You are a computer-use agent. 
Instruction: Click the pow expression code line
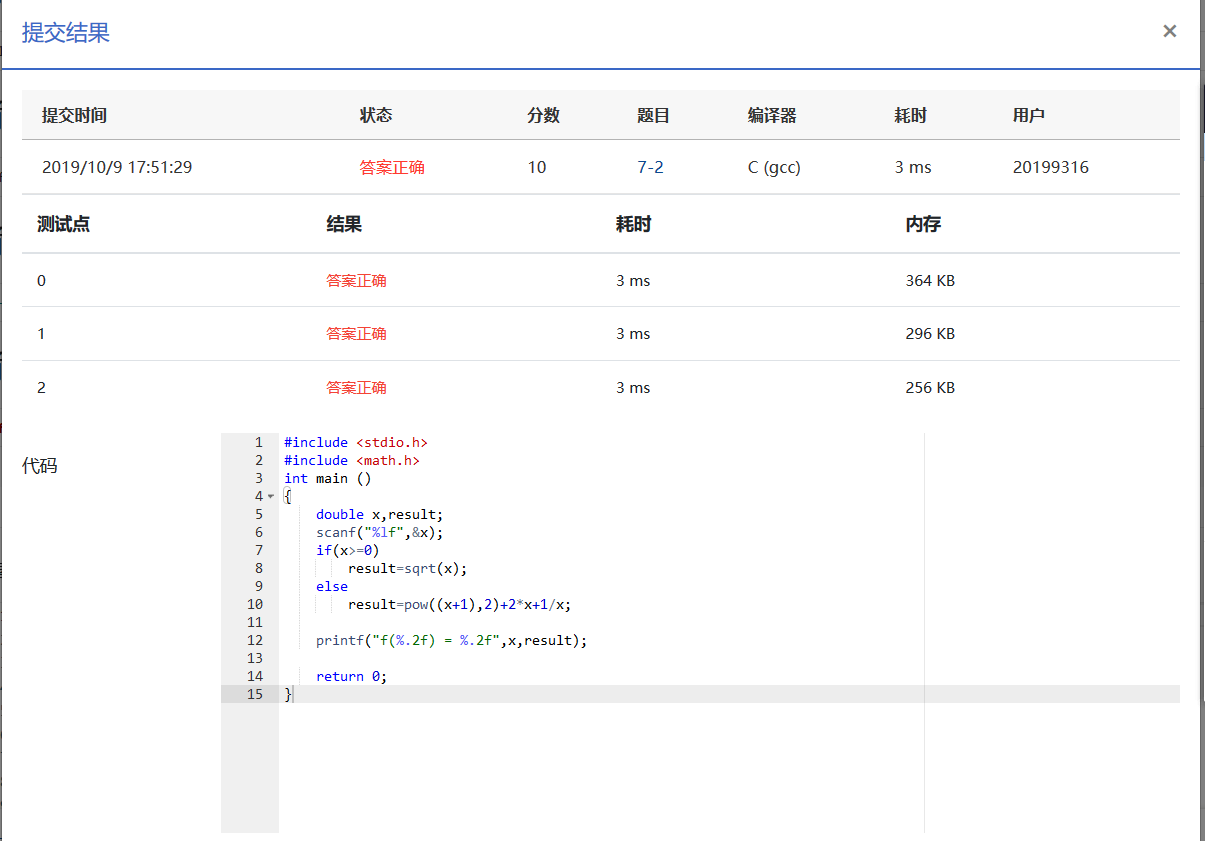459,604
